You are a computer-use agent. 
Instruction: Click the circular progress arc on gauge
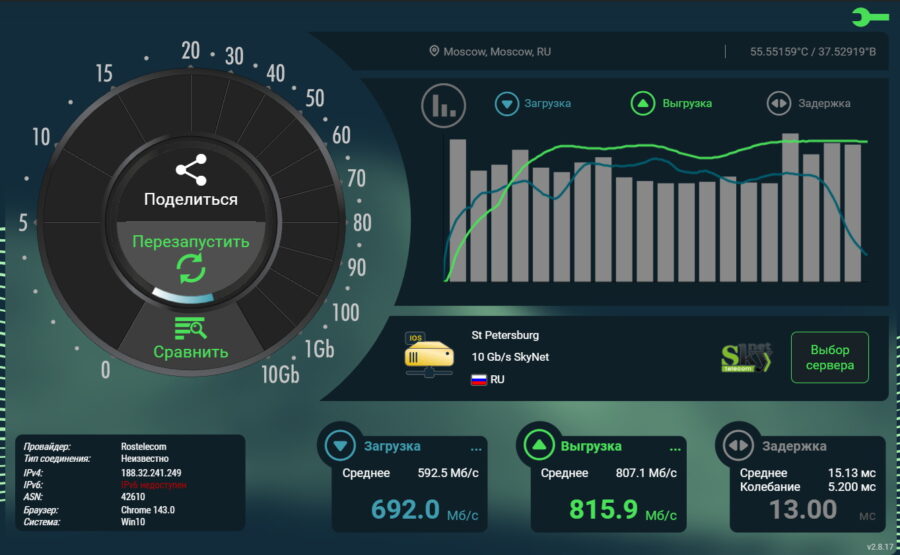coord(184,295)
